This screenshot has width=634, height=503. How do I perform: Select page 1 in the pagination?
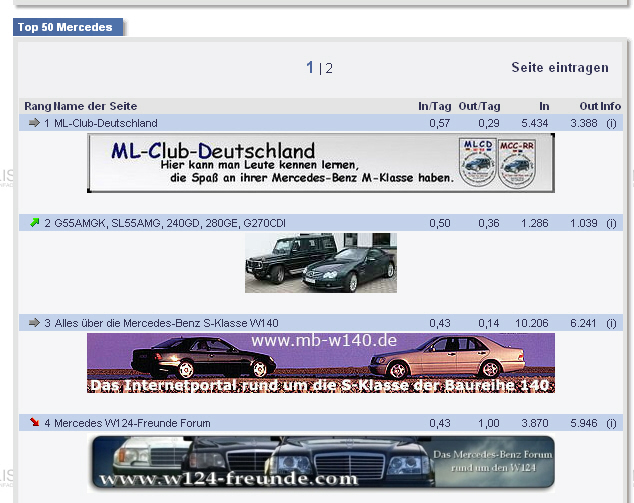point(310,67)
